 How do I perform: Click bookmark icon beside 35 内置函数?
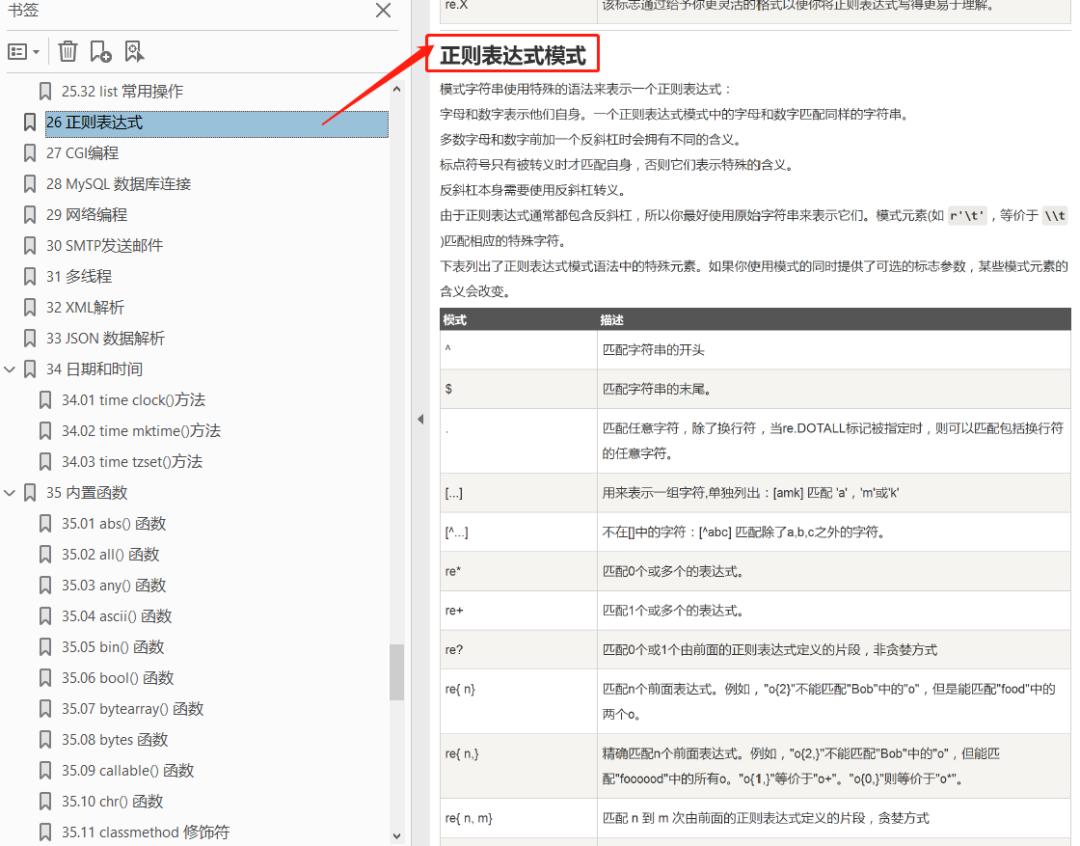(30, 493)
